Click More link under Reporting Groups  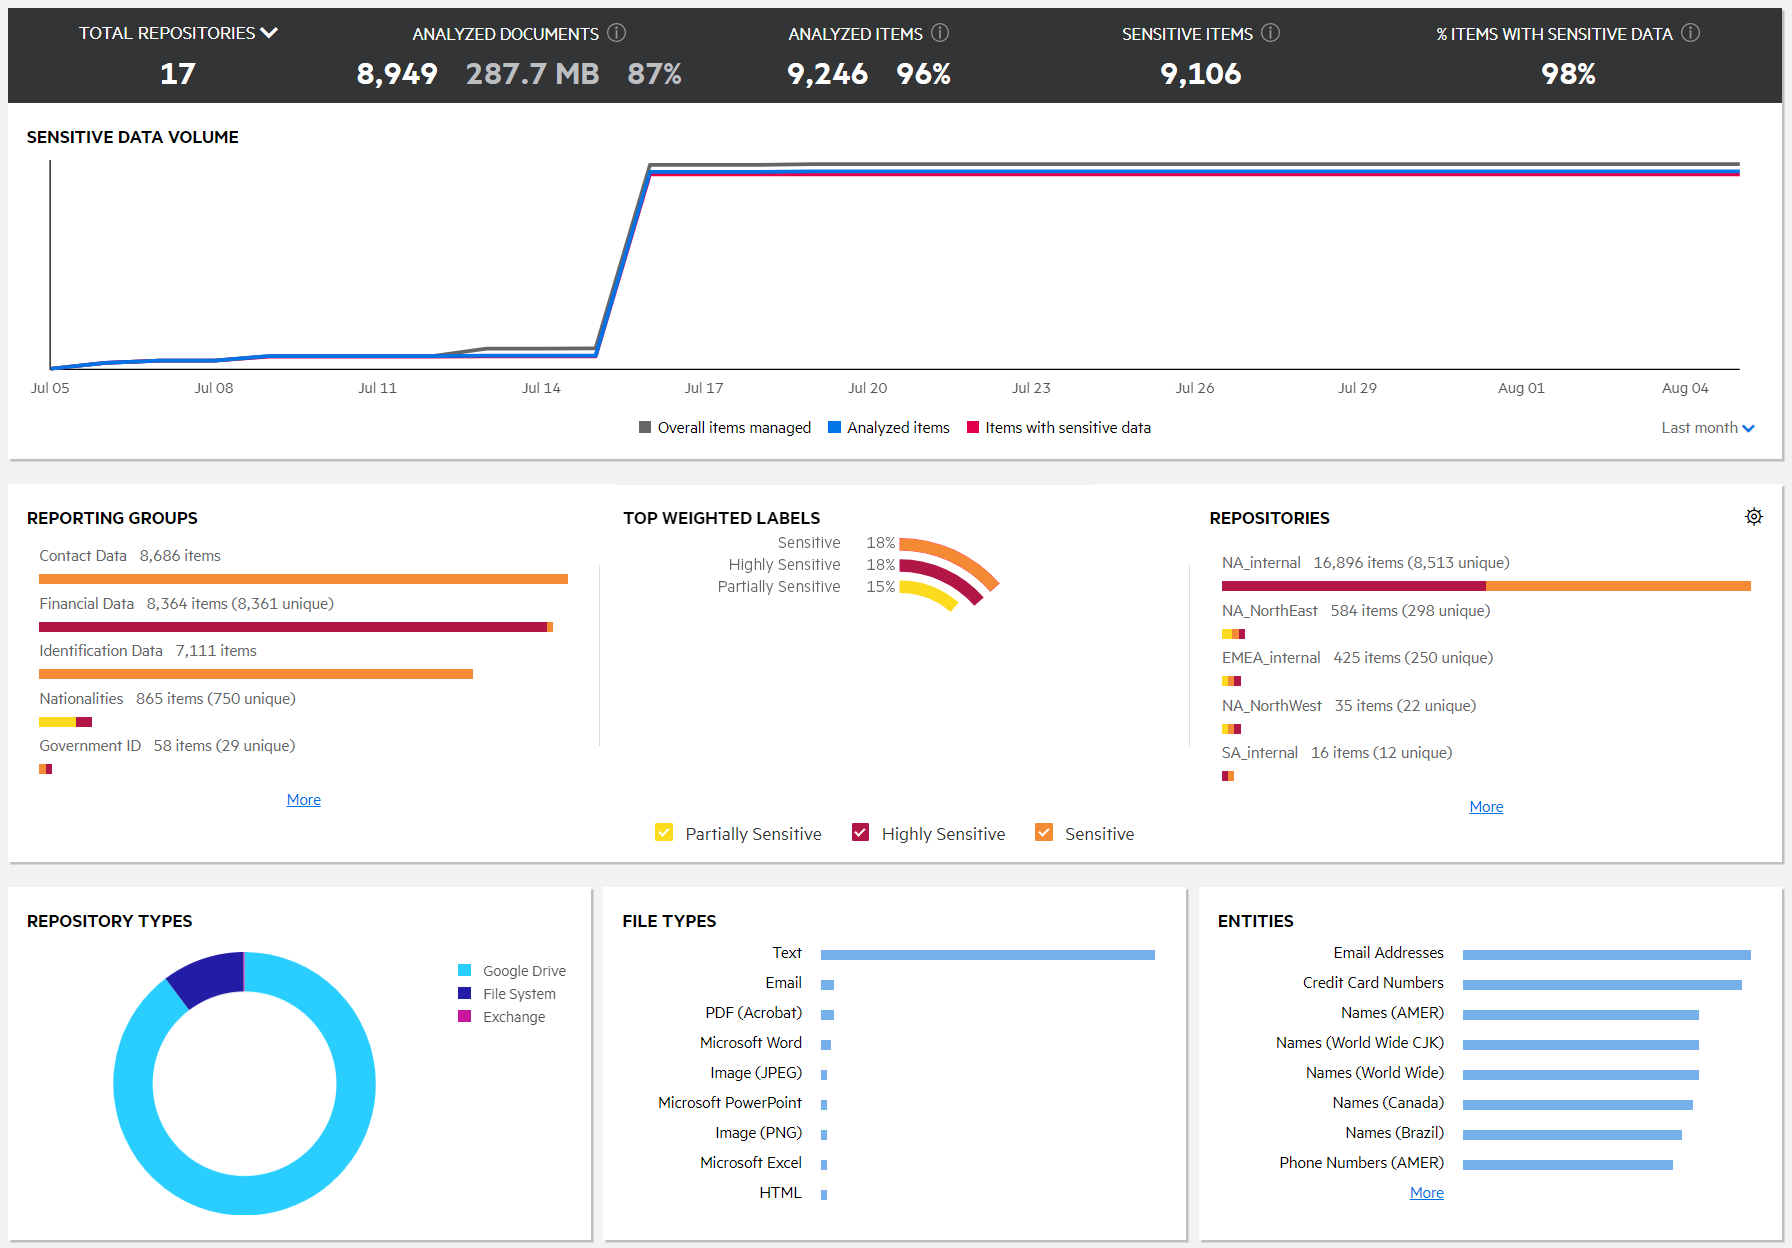(303, 800)
